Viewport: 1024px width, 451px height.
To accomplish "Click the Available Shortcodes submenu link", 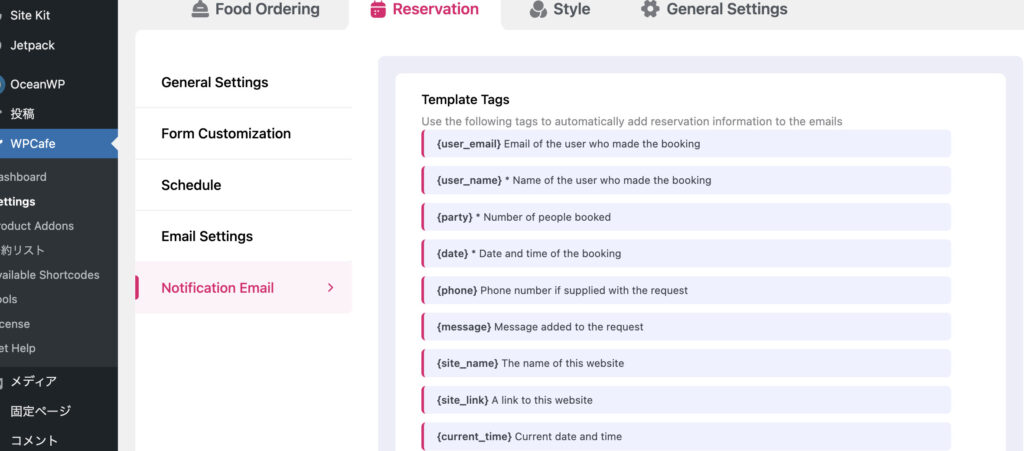I will click(x=50, y=275).
